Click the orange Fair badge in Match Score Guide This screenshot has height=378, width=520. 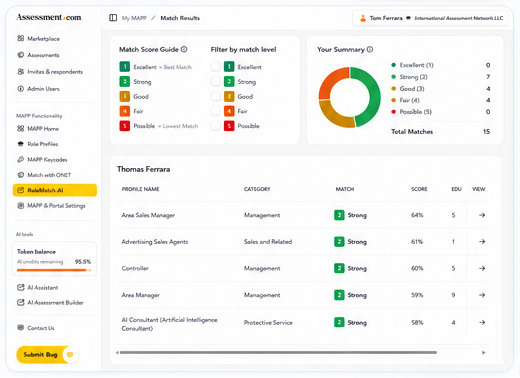pyautogui.click(x=125, y=111)
